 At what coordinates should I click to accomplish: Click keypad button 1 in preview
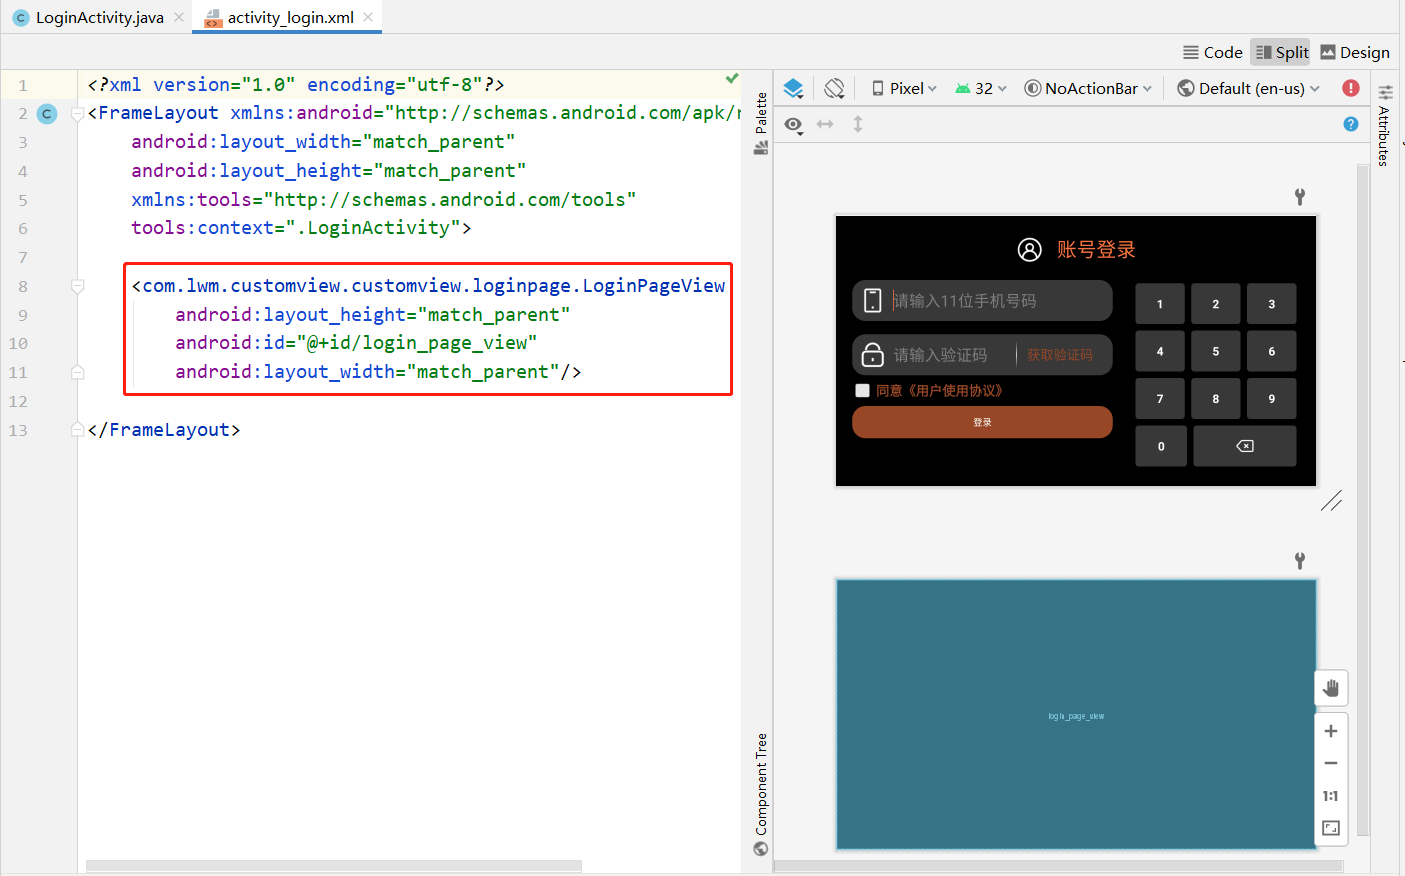pos(1160,304)
